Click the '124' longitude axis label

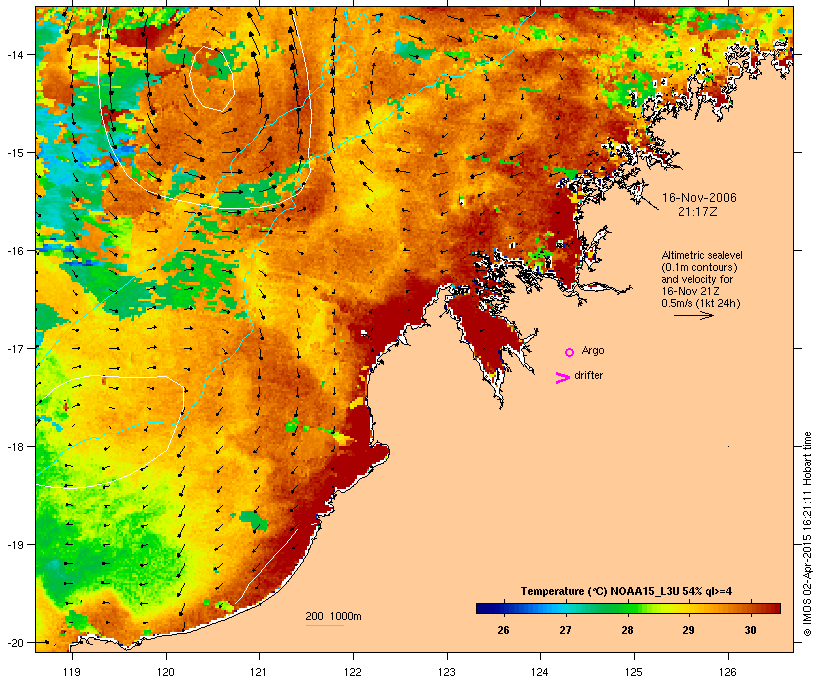[x=540, y=672]
